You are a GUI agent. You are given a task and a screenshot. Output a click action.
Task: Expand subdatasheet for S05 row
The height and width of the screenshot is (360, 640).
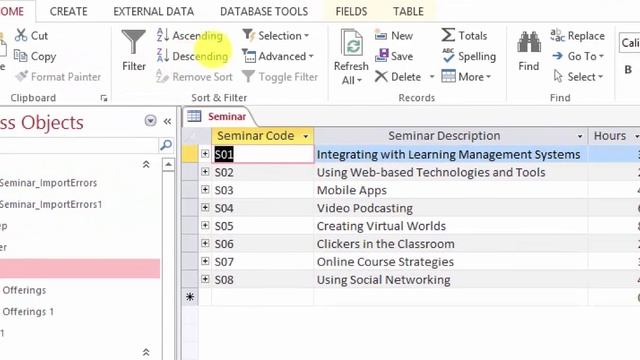[x=205, y=225]
